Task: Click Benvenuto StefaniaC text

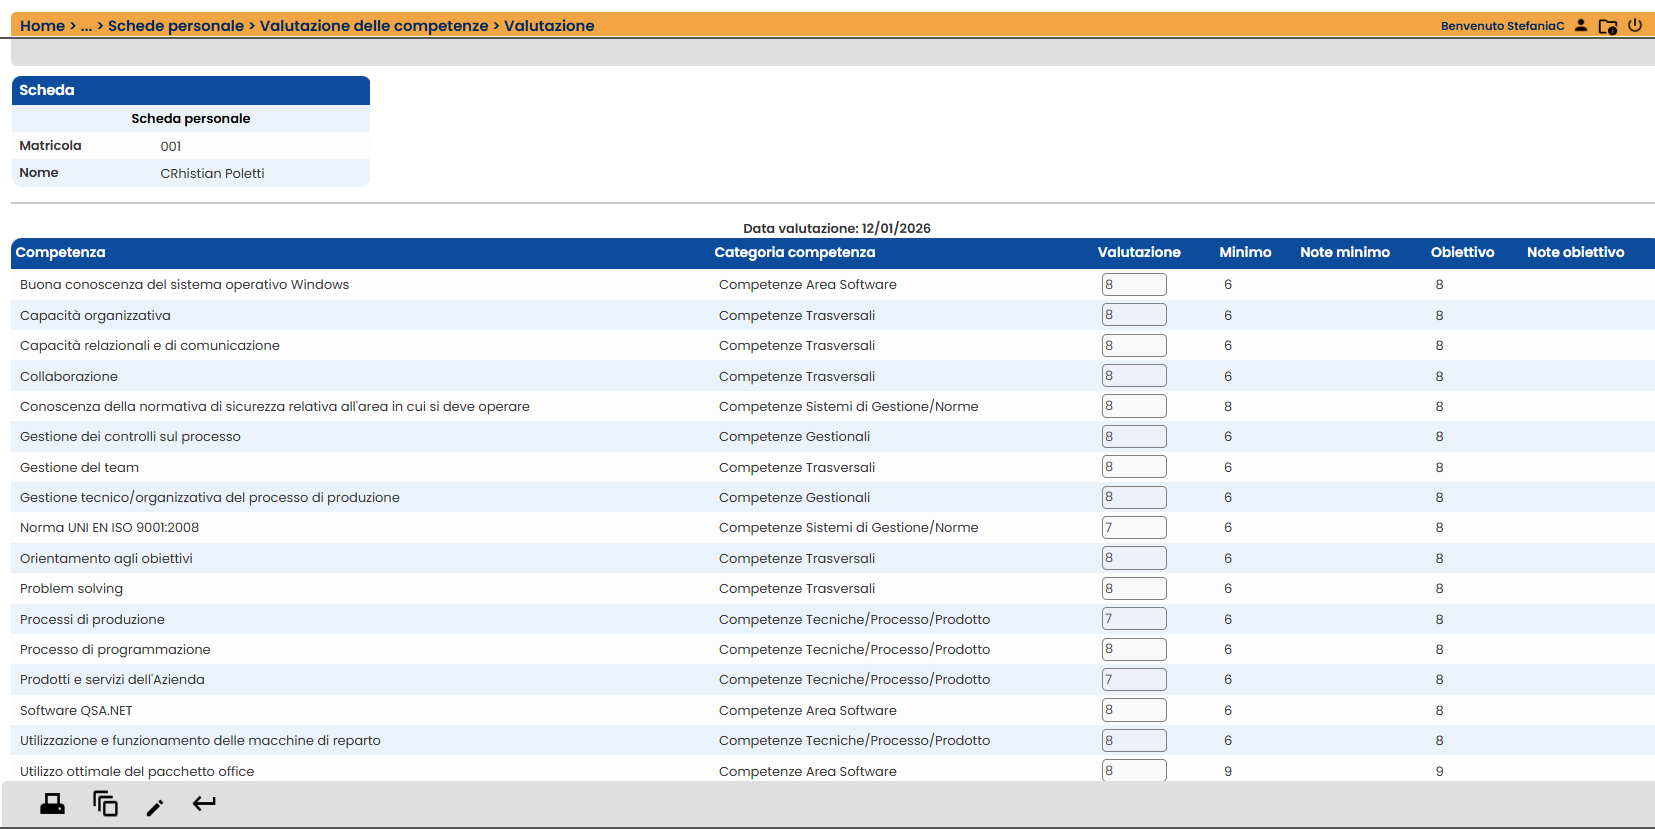Action: 1502,26
